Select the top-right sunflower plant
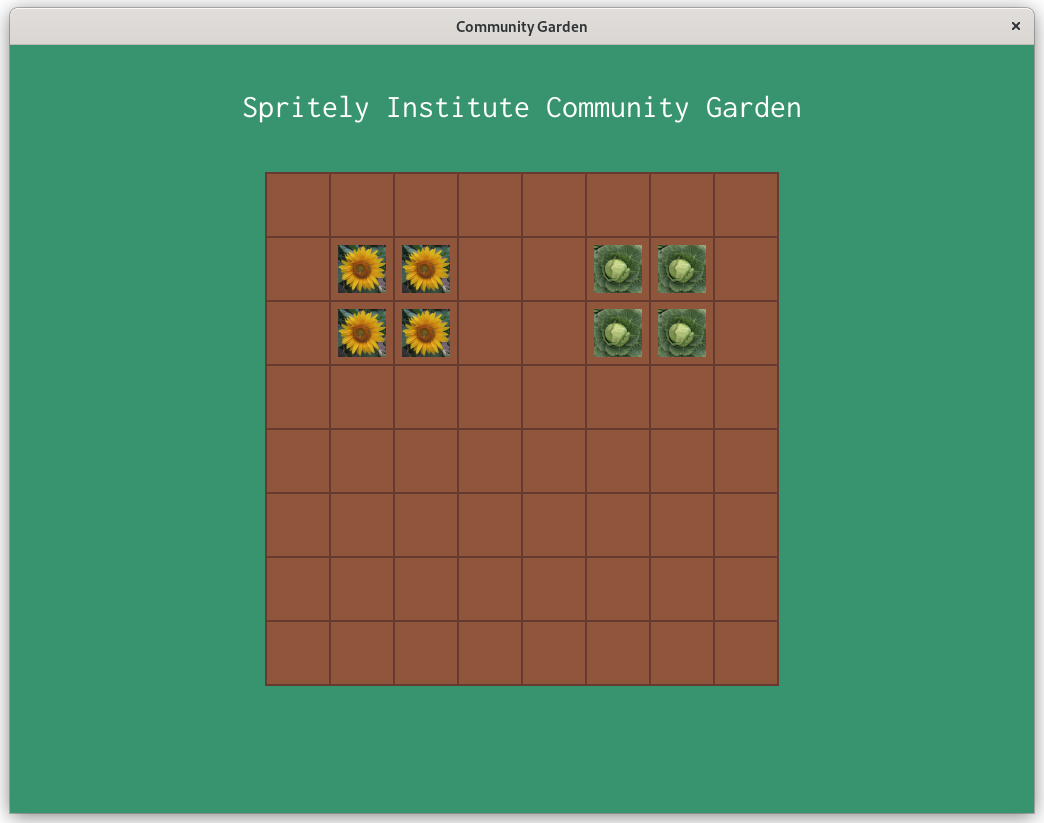This screenshot has height=823, width=1044. pyautogui.click(x=426, y=269)
